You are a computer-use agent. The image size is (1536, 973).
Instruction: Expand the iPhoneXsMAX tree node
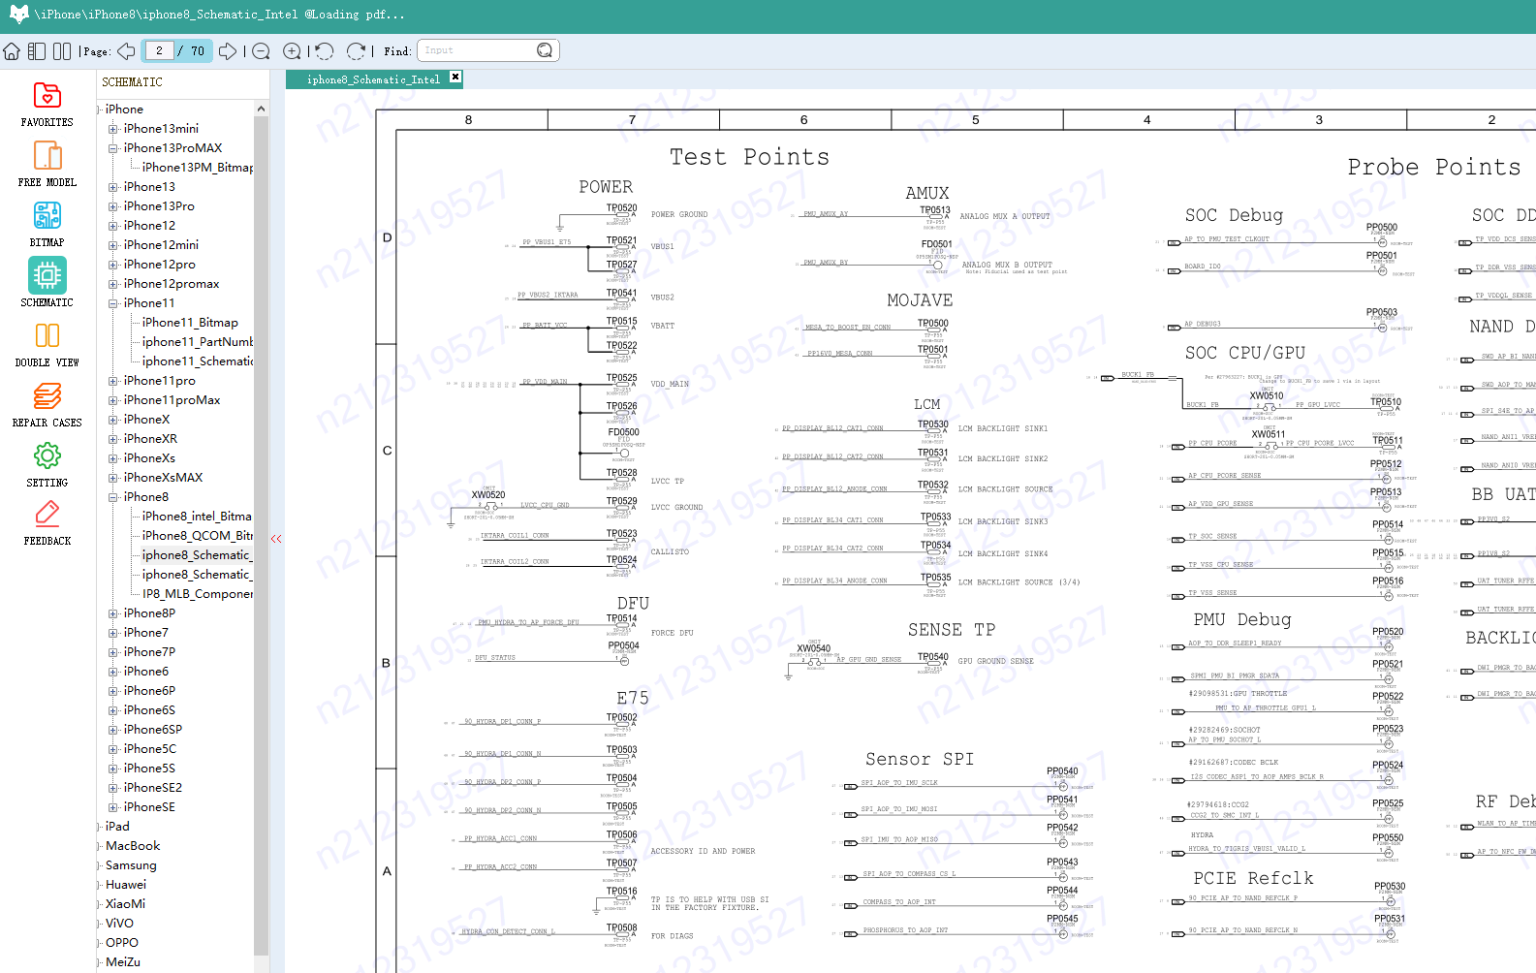coord(113,478)
